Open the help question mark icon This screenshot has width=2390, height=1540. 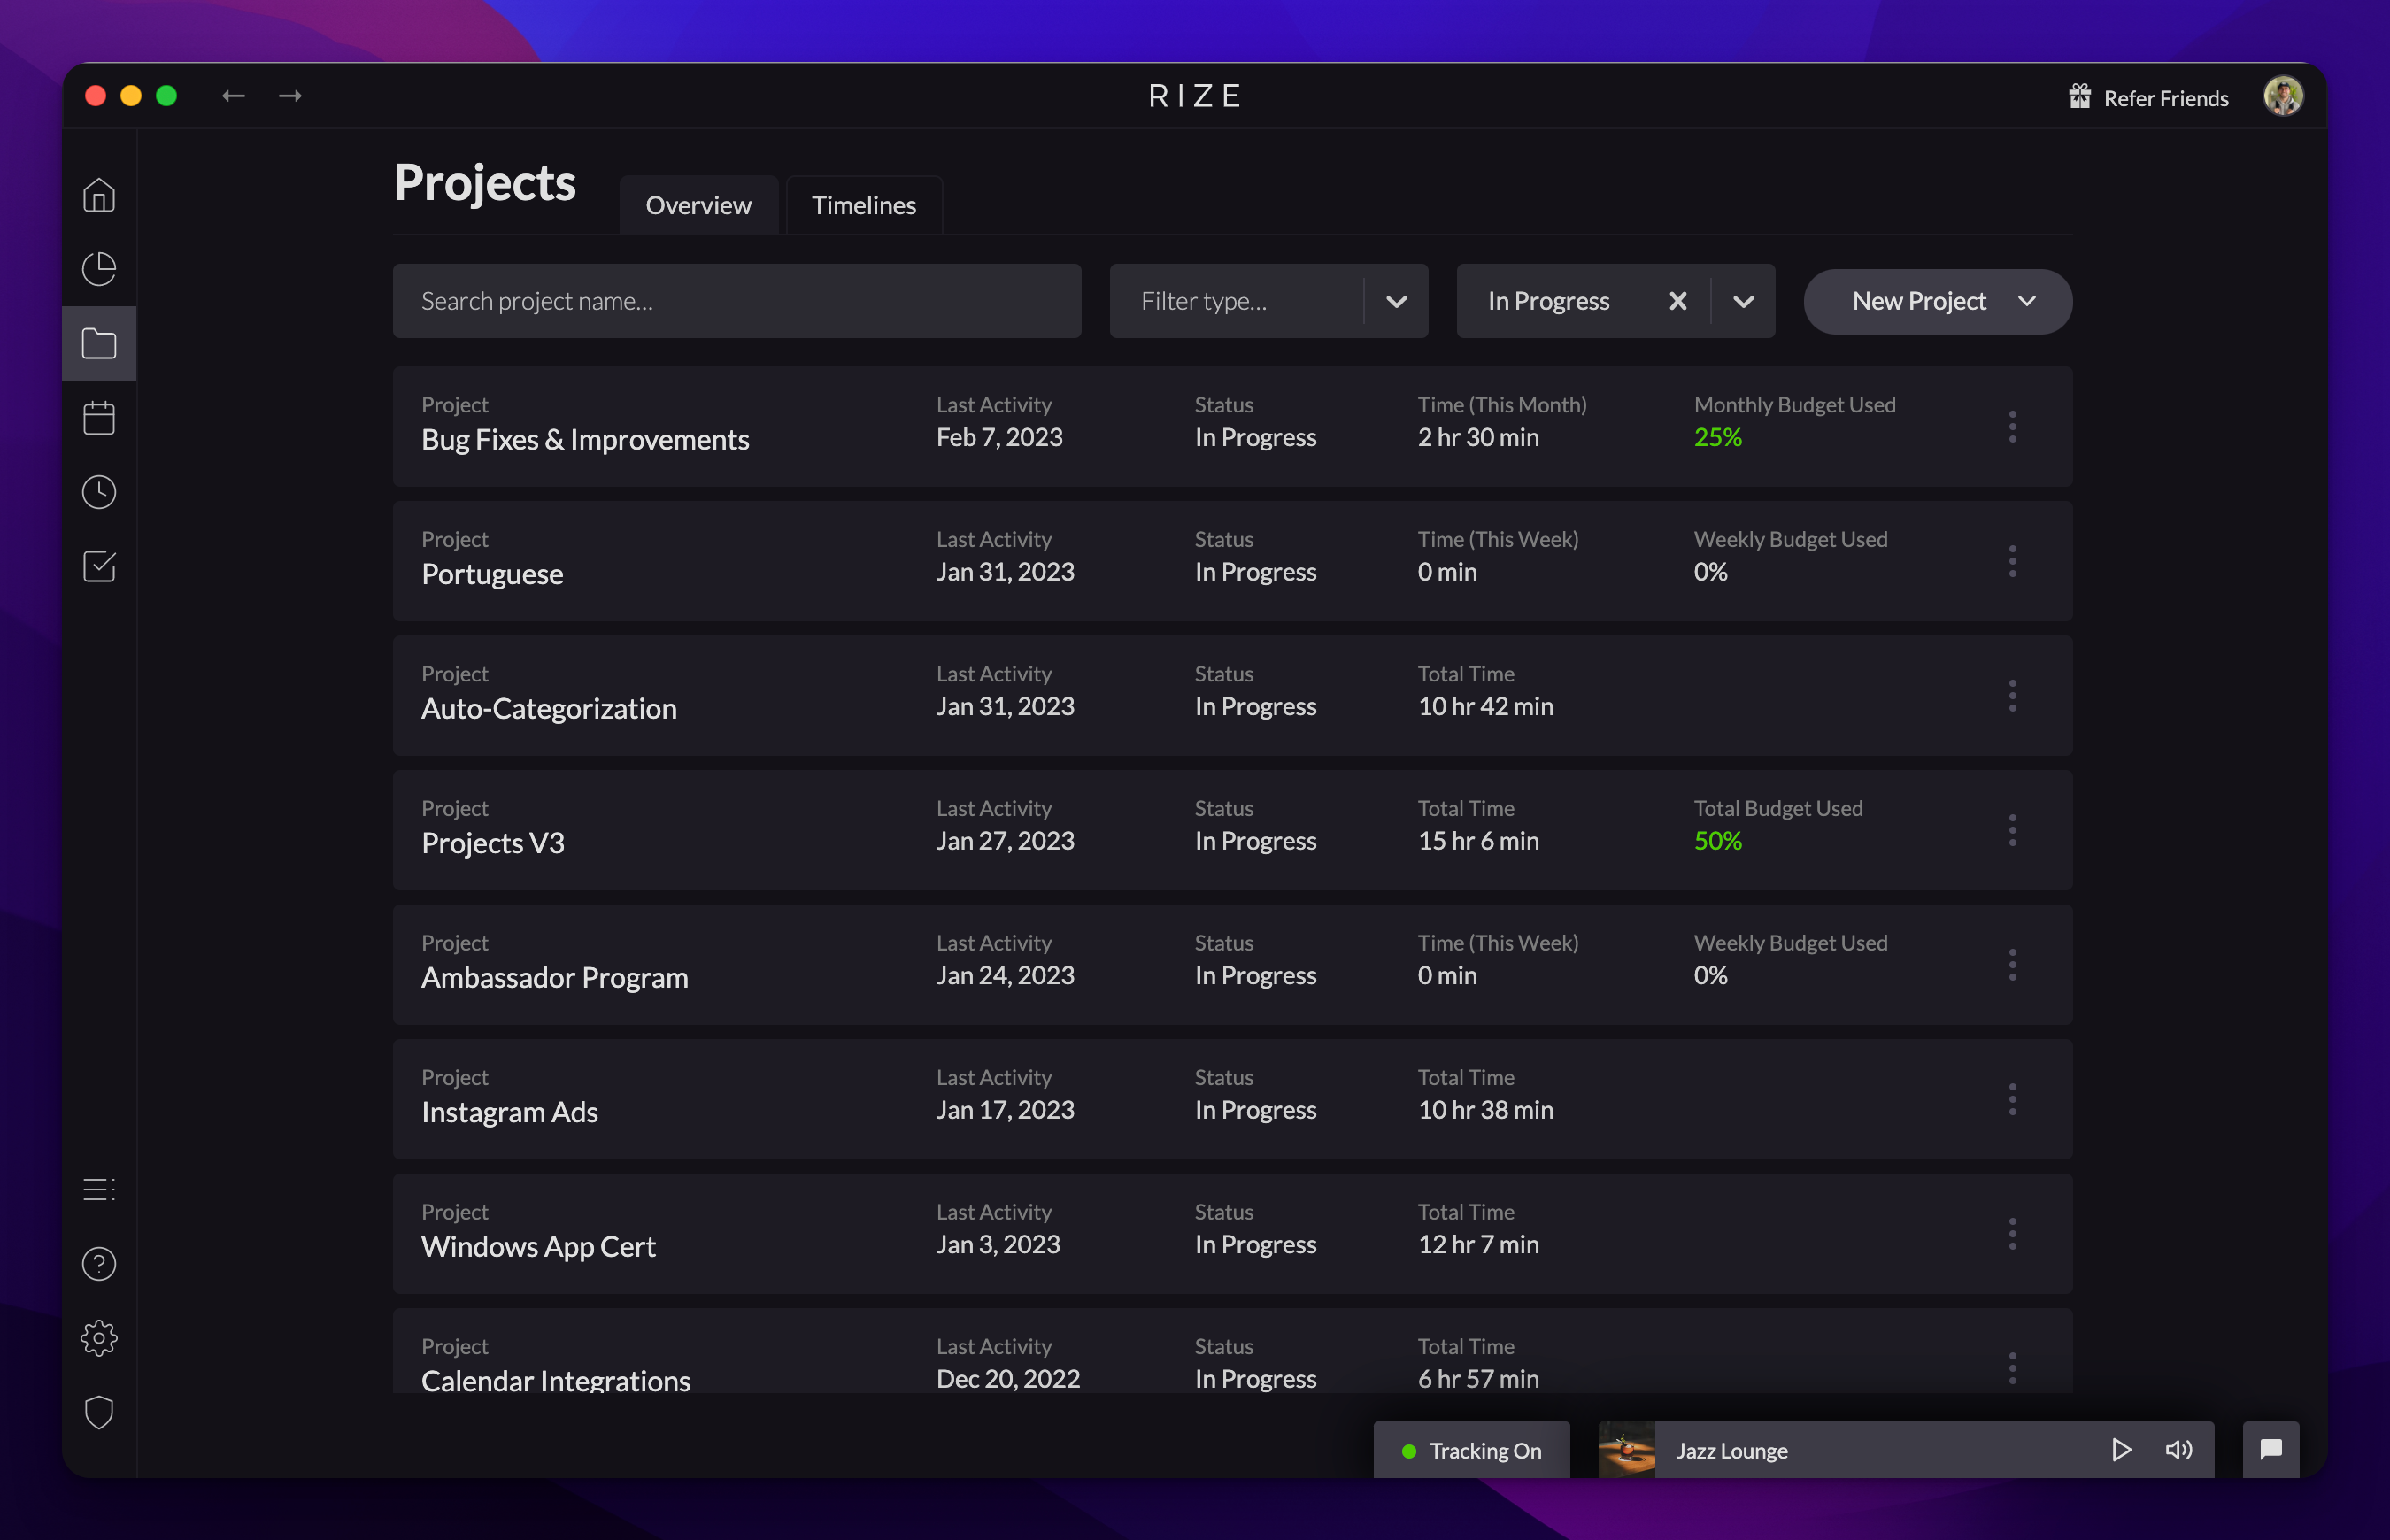tap(99, 1264)
